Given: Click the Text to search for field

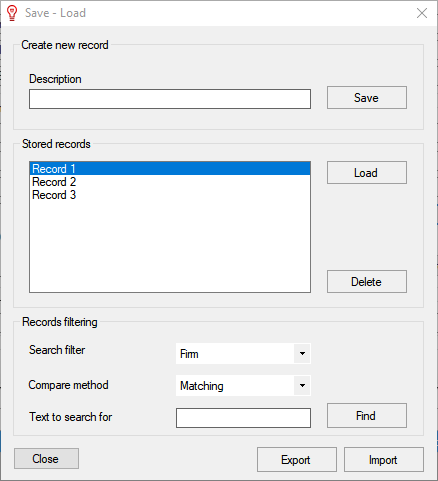Looking at the screenshot, I should [243, 418].
